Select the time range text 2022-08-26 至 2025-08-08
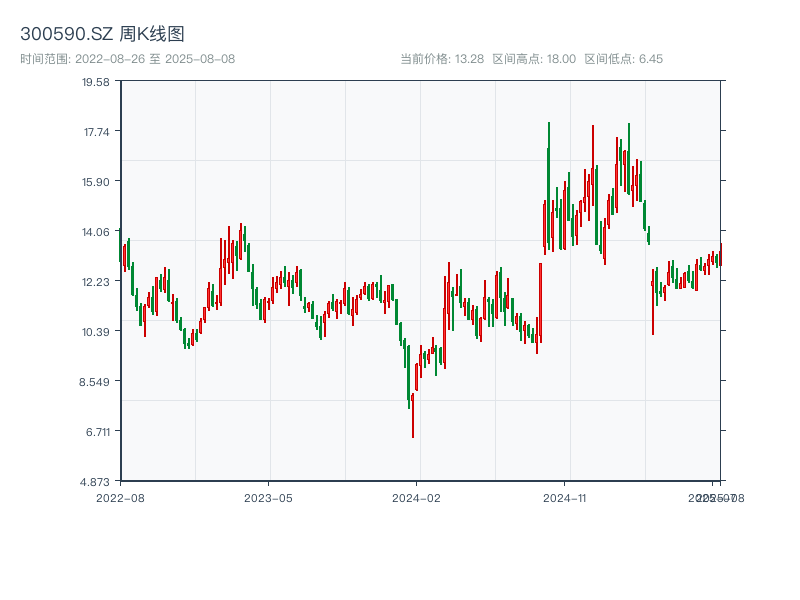The width and height of the screenshot is (800, 600). (155, 59)
